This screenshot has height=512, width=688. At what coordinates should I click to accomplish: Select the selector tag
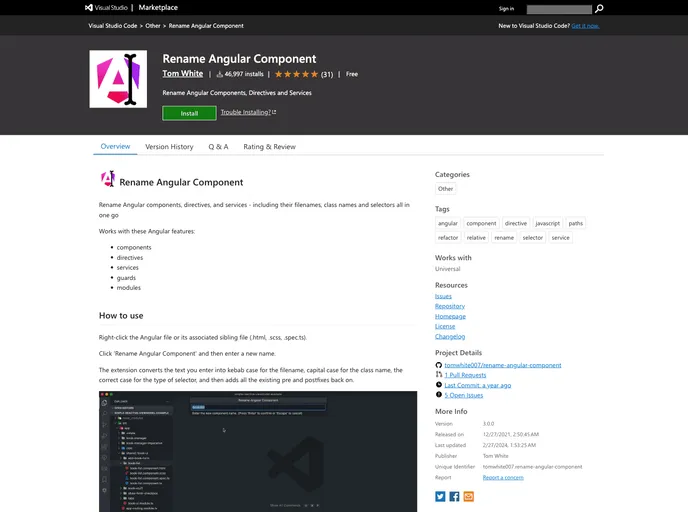[533, 237]
